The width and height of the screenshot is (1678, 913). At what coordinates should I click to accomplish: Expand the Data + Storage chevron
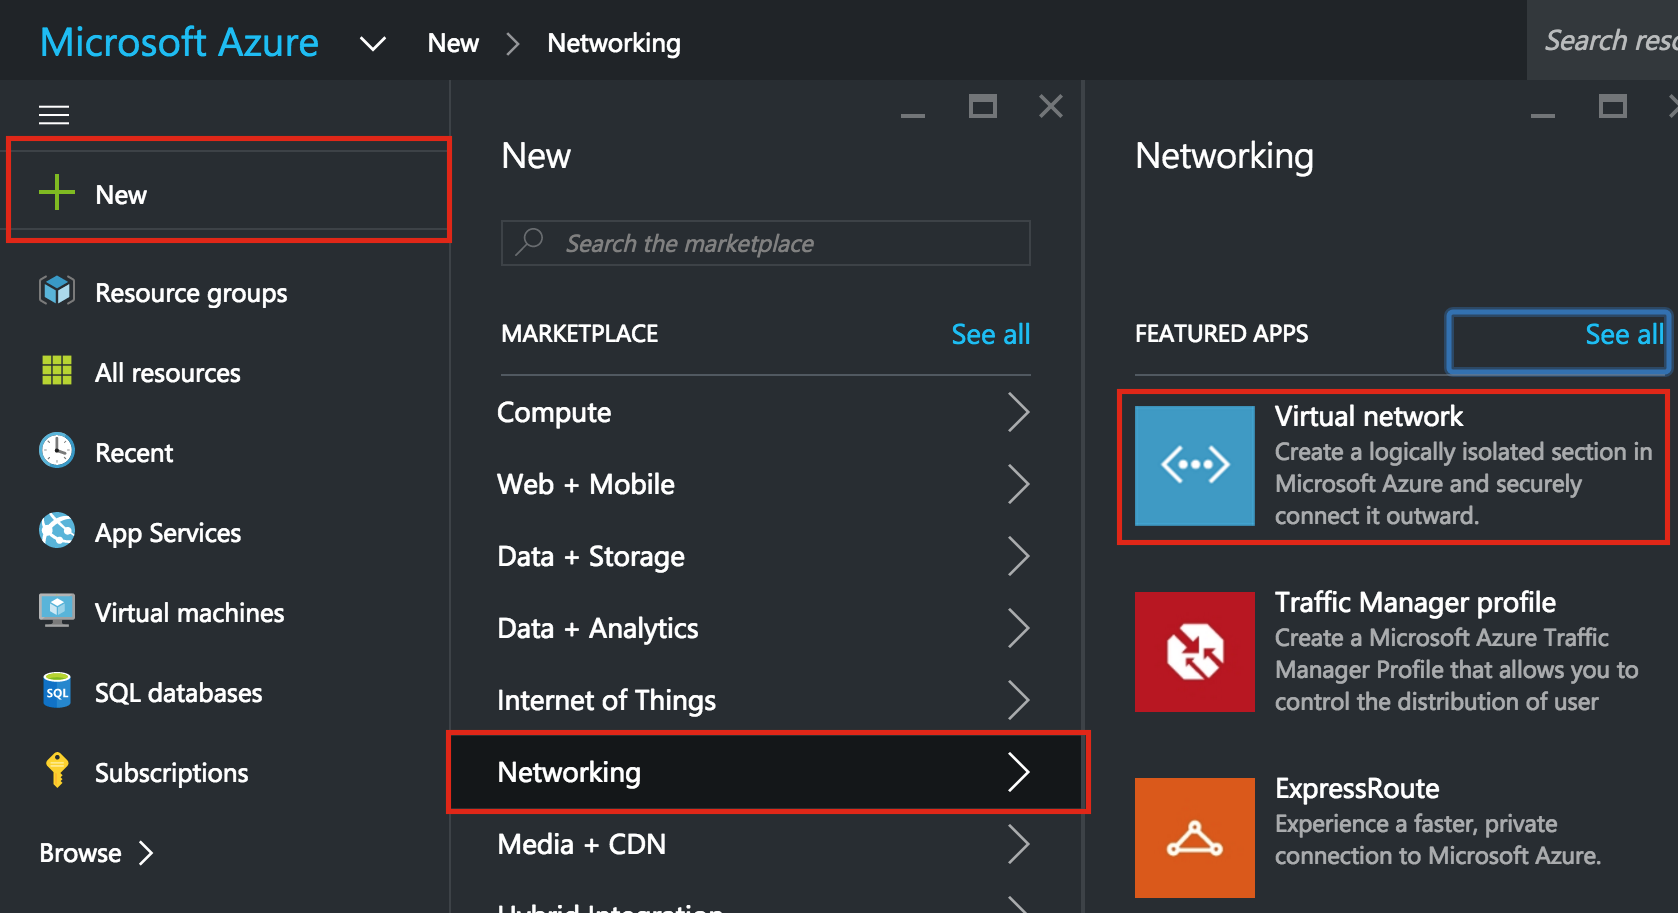(1018, 556)
